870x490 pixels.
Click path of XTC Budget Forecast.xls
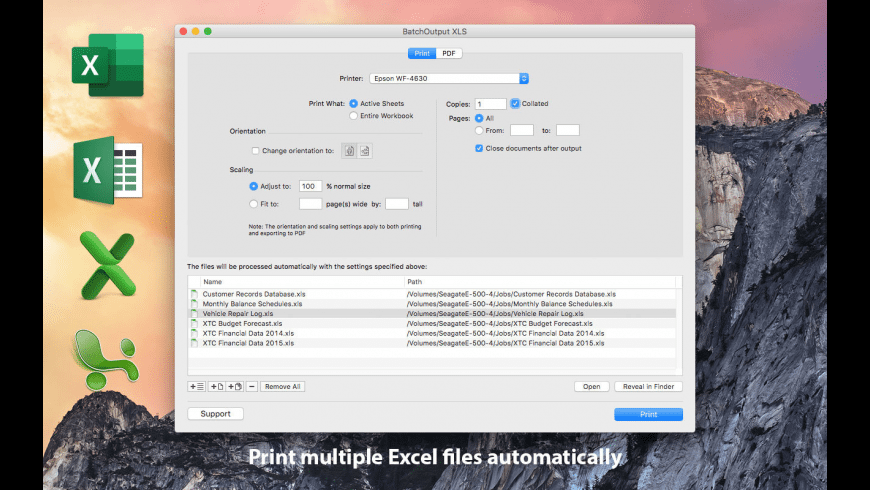click(499, 324)
